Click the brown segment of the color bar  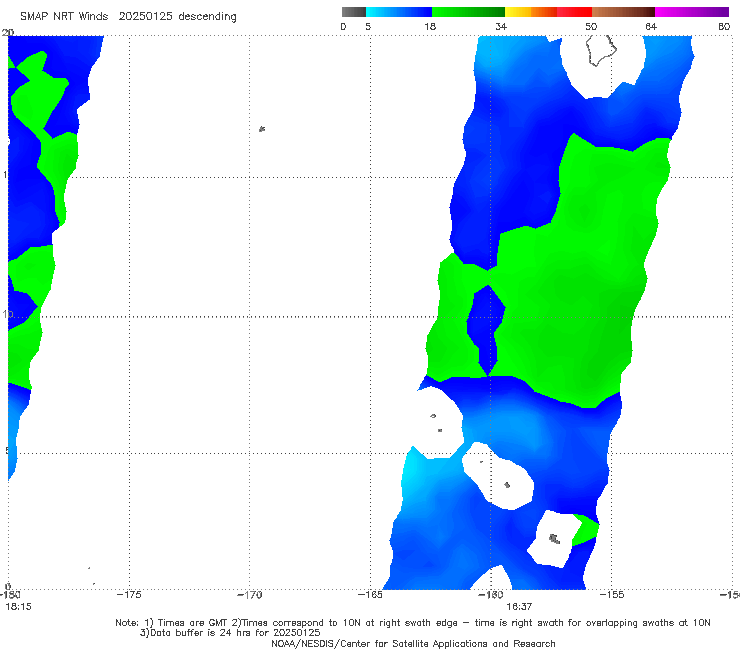click(x=623, y=12)
